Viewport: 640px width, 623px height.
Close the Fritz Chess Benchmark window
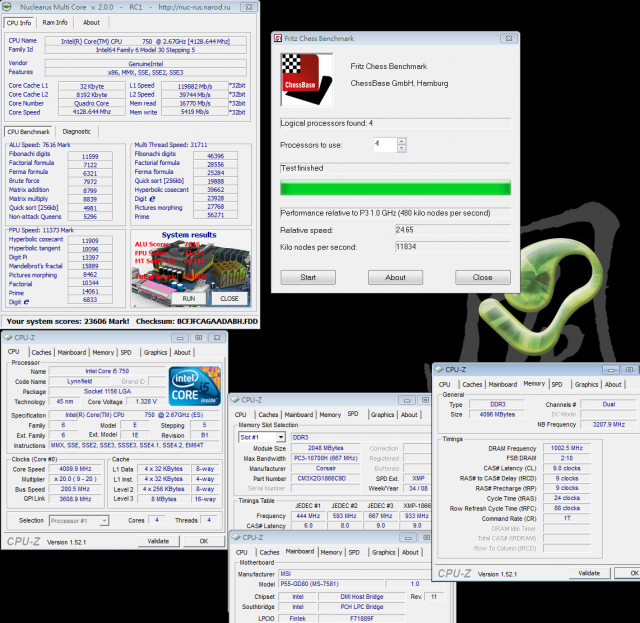[509, 38]
